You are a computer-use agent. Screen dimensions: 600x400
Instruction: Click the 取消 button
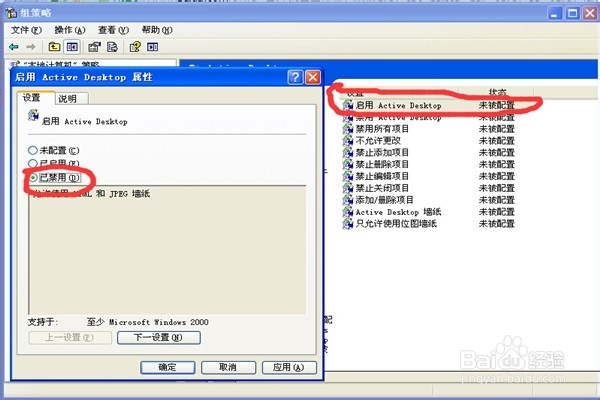tap(228, 367)
